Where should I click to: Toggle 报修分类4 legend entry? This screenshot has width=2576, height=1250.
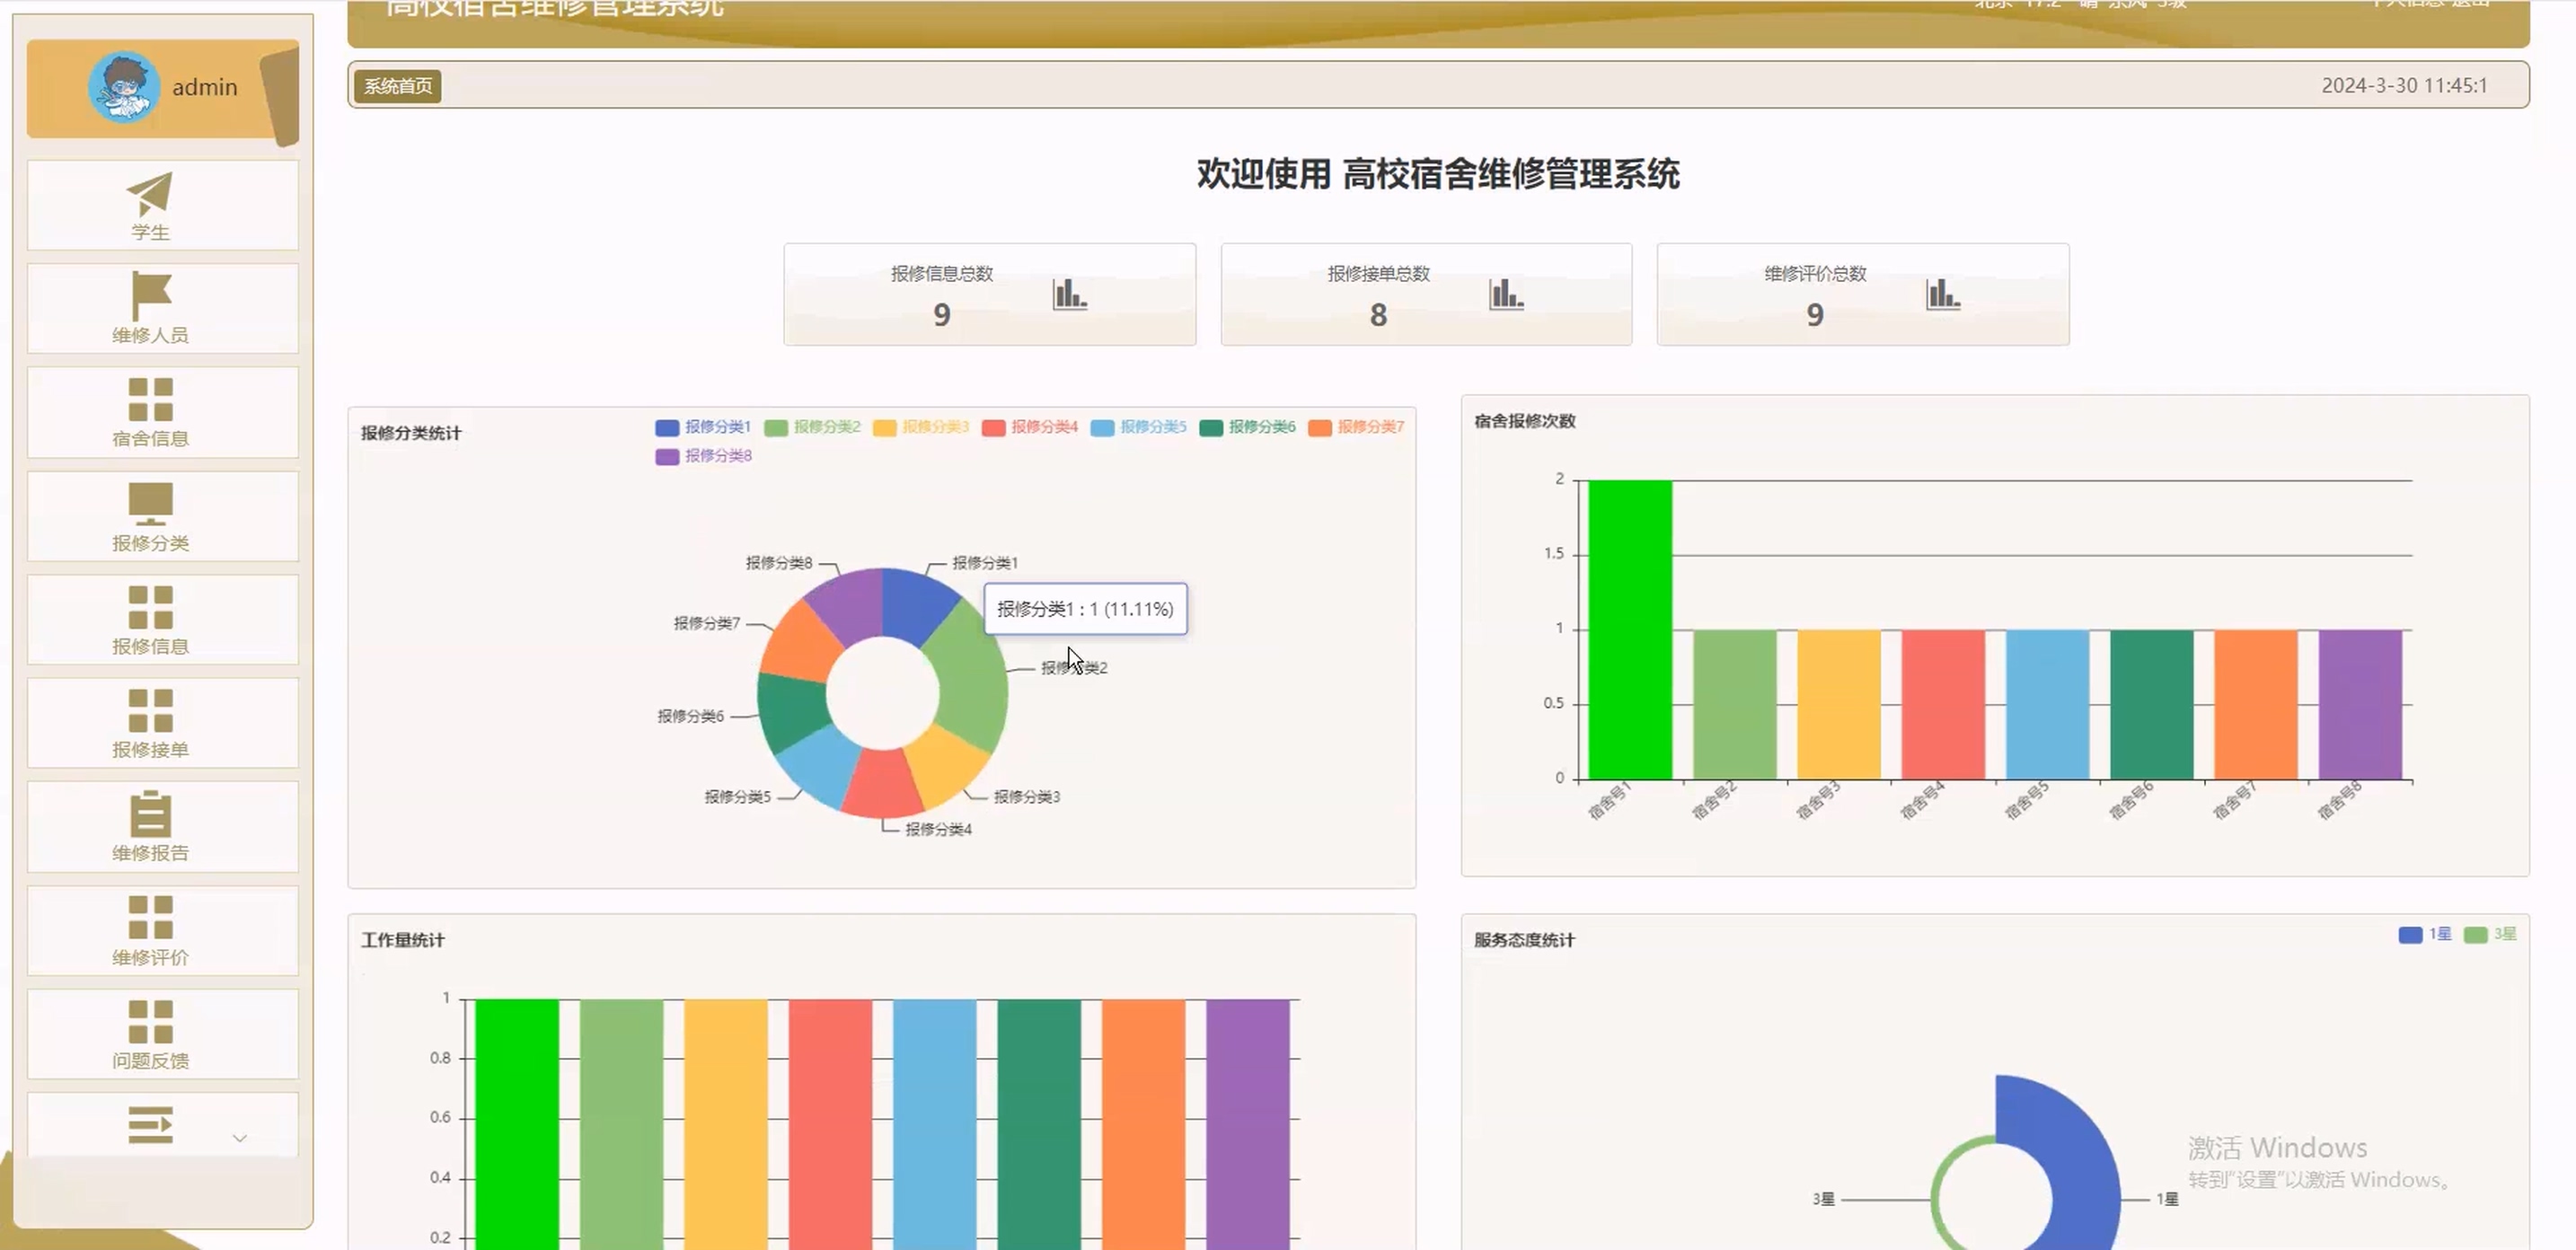pyautogui.click(x=1030, y=427)
